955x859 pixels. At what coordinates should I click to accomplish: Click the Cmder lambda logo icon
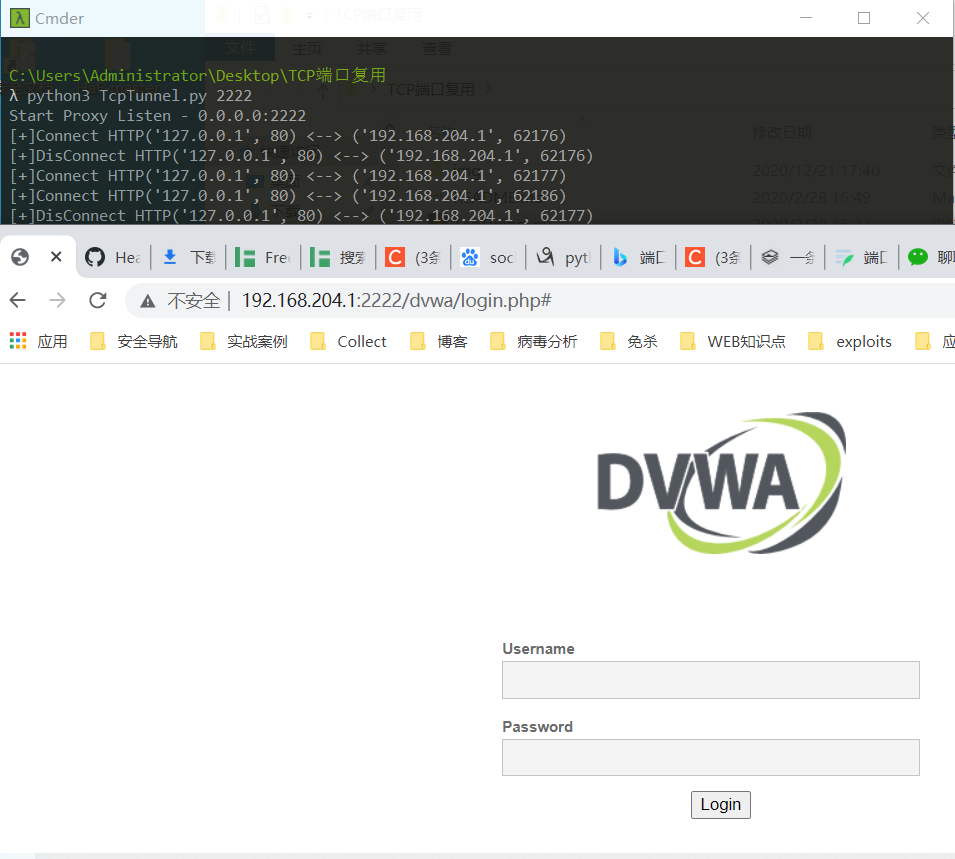(19, 18)
